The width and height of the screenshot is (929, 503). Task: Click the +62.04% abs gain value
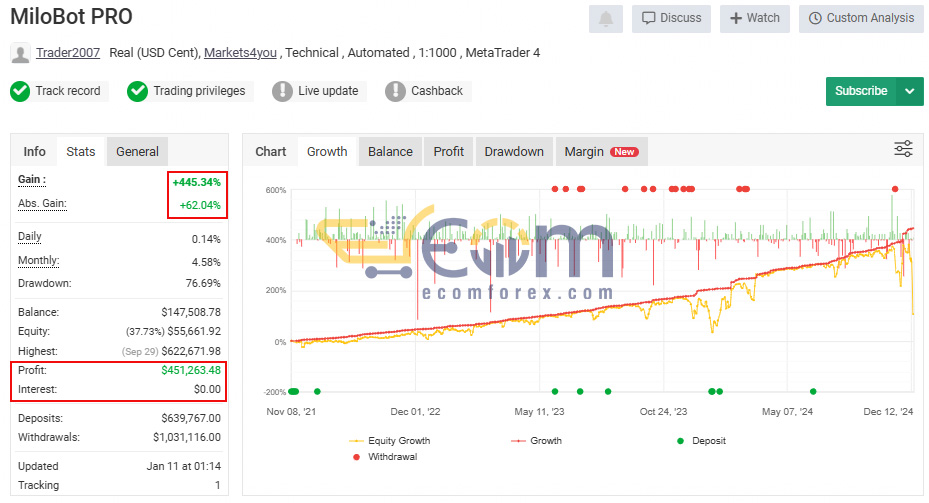click(200, 206)
